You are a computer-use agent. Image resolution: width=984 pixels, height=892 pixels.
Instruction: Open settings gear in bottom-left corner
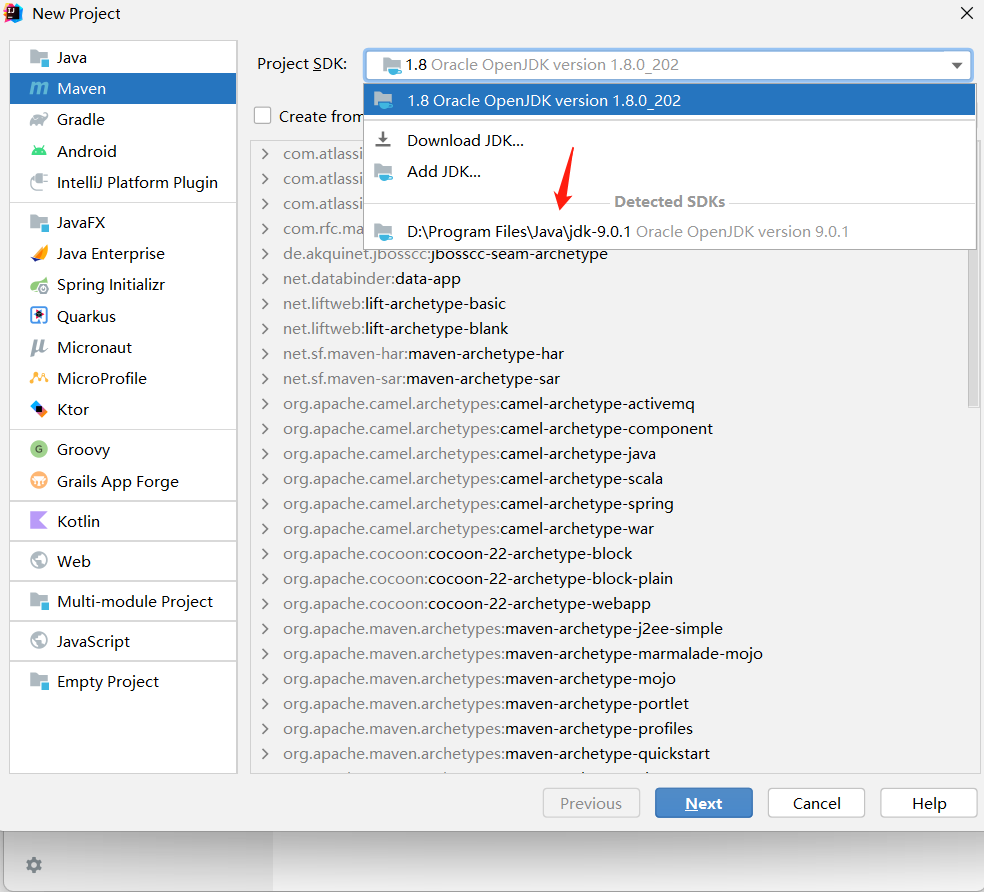click(34, 864)
